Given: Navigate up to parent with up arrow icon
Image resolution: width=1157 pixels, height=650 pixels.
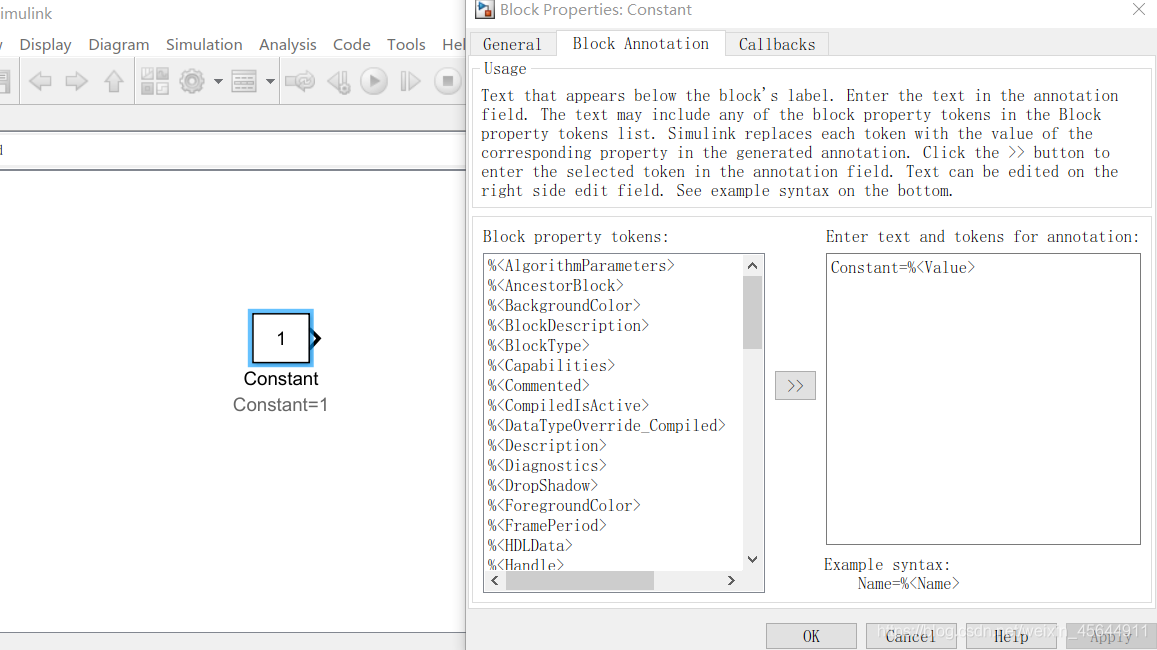Looking at the screenshot, I should 114,81.
